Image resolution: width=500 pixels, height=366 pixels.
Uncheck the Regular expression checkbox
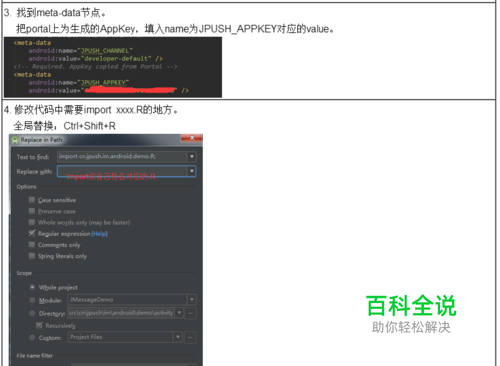[x=32, y=233]
